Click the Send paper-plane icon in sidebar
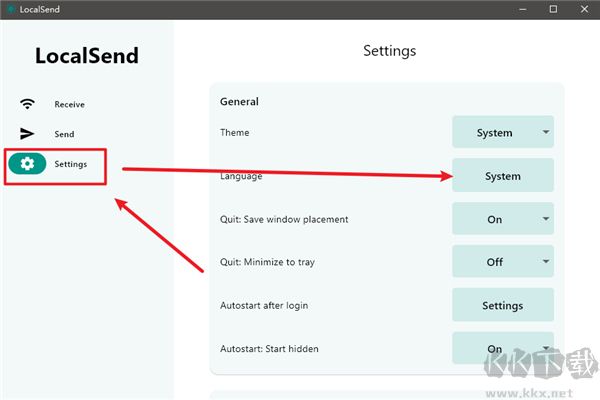Image resolution: width=600 pixels, height=400 pixels. [27, 134]
